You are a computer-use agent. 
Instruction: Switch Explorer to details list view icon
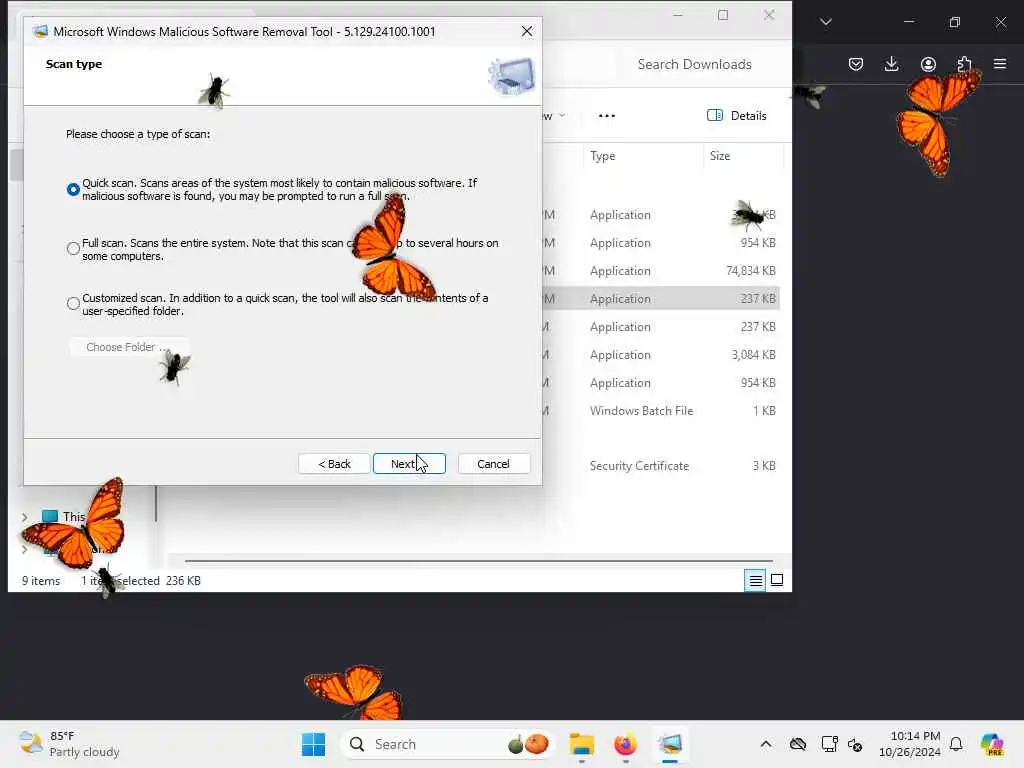coord(755,580)
